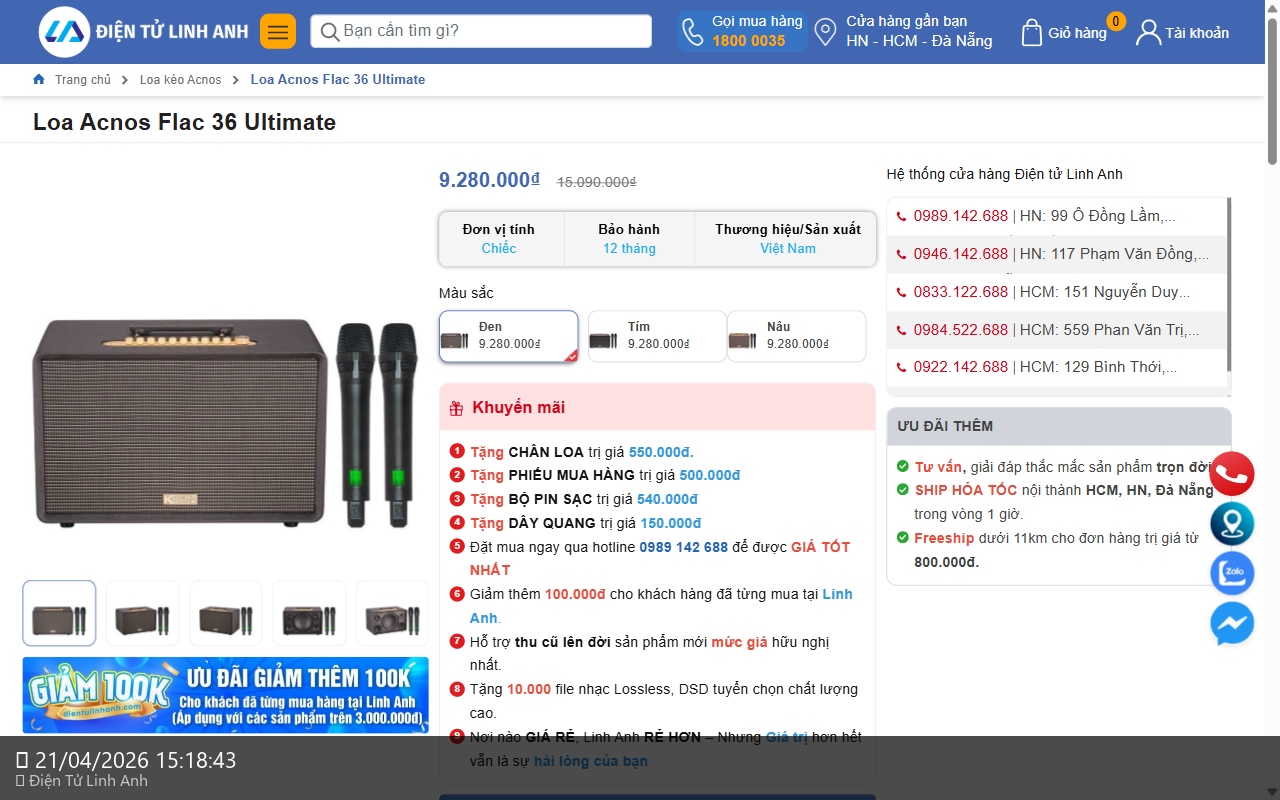The image size is (1280, 800).
Task: Open the floating Messenger chat button
Action: 1232,624
